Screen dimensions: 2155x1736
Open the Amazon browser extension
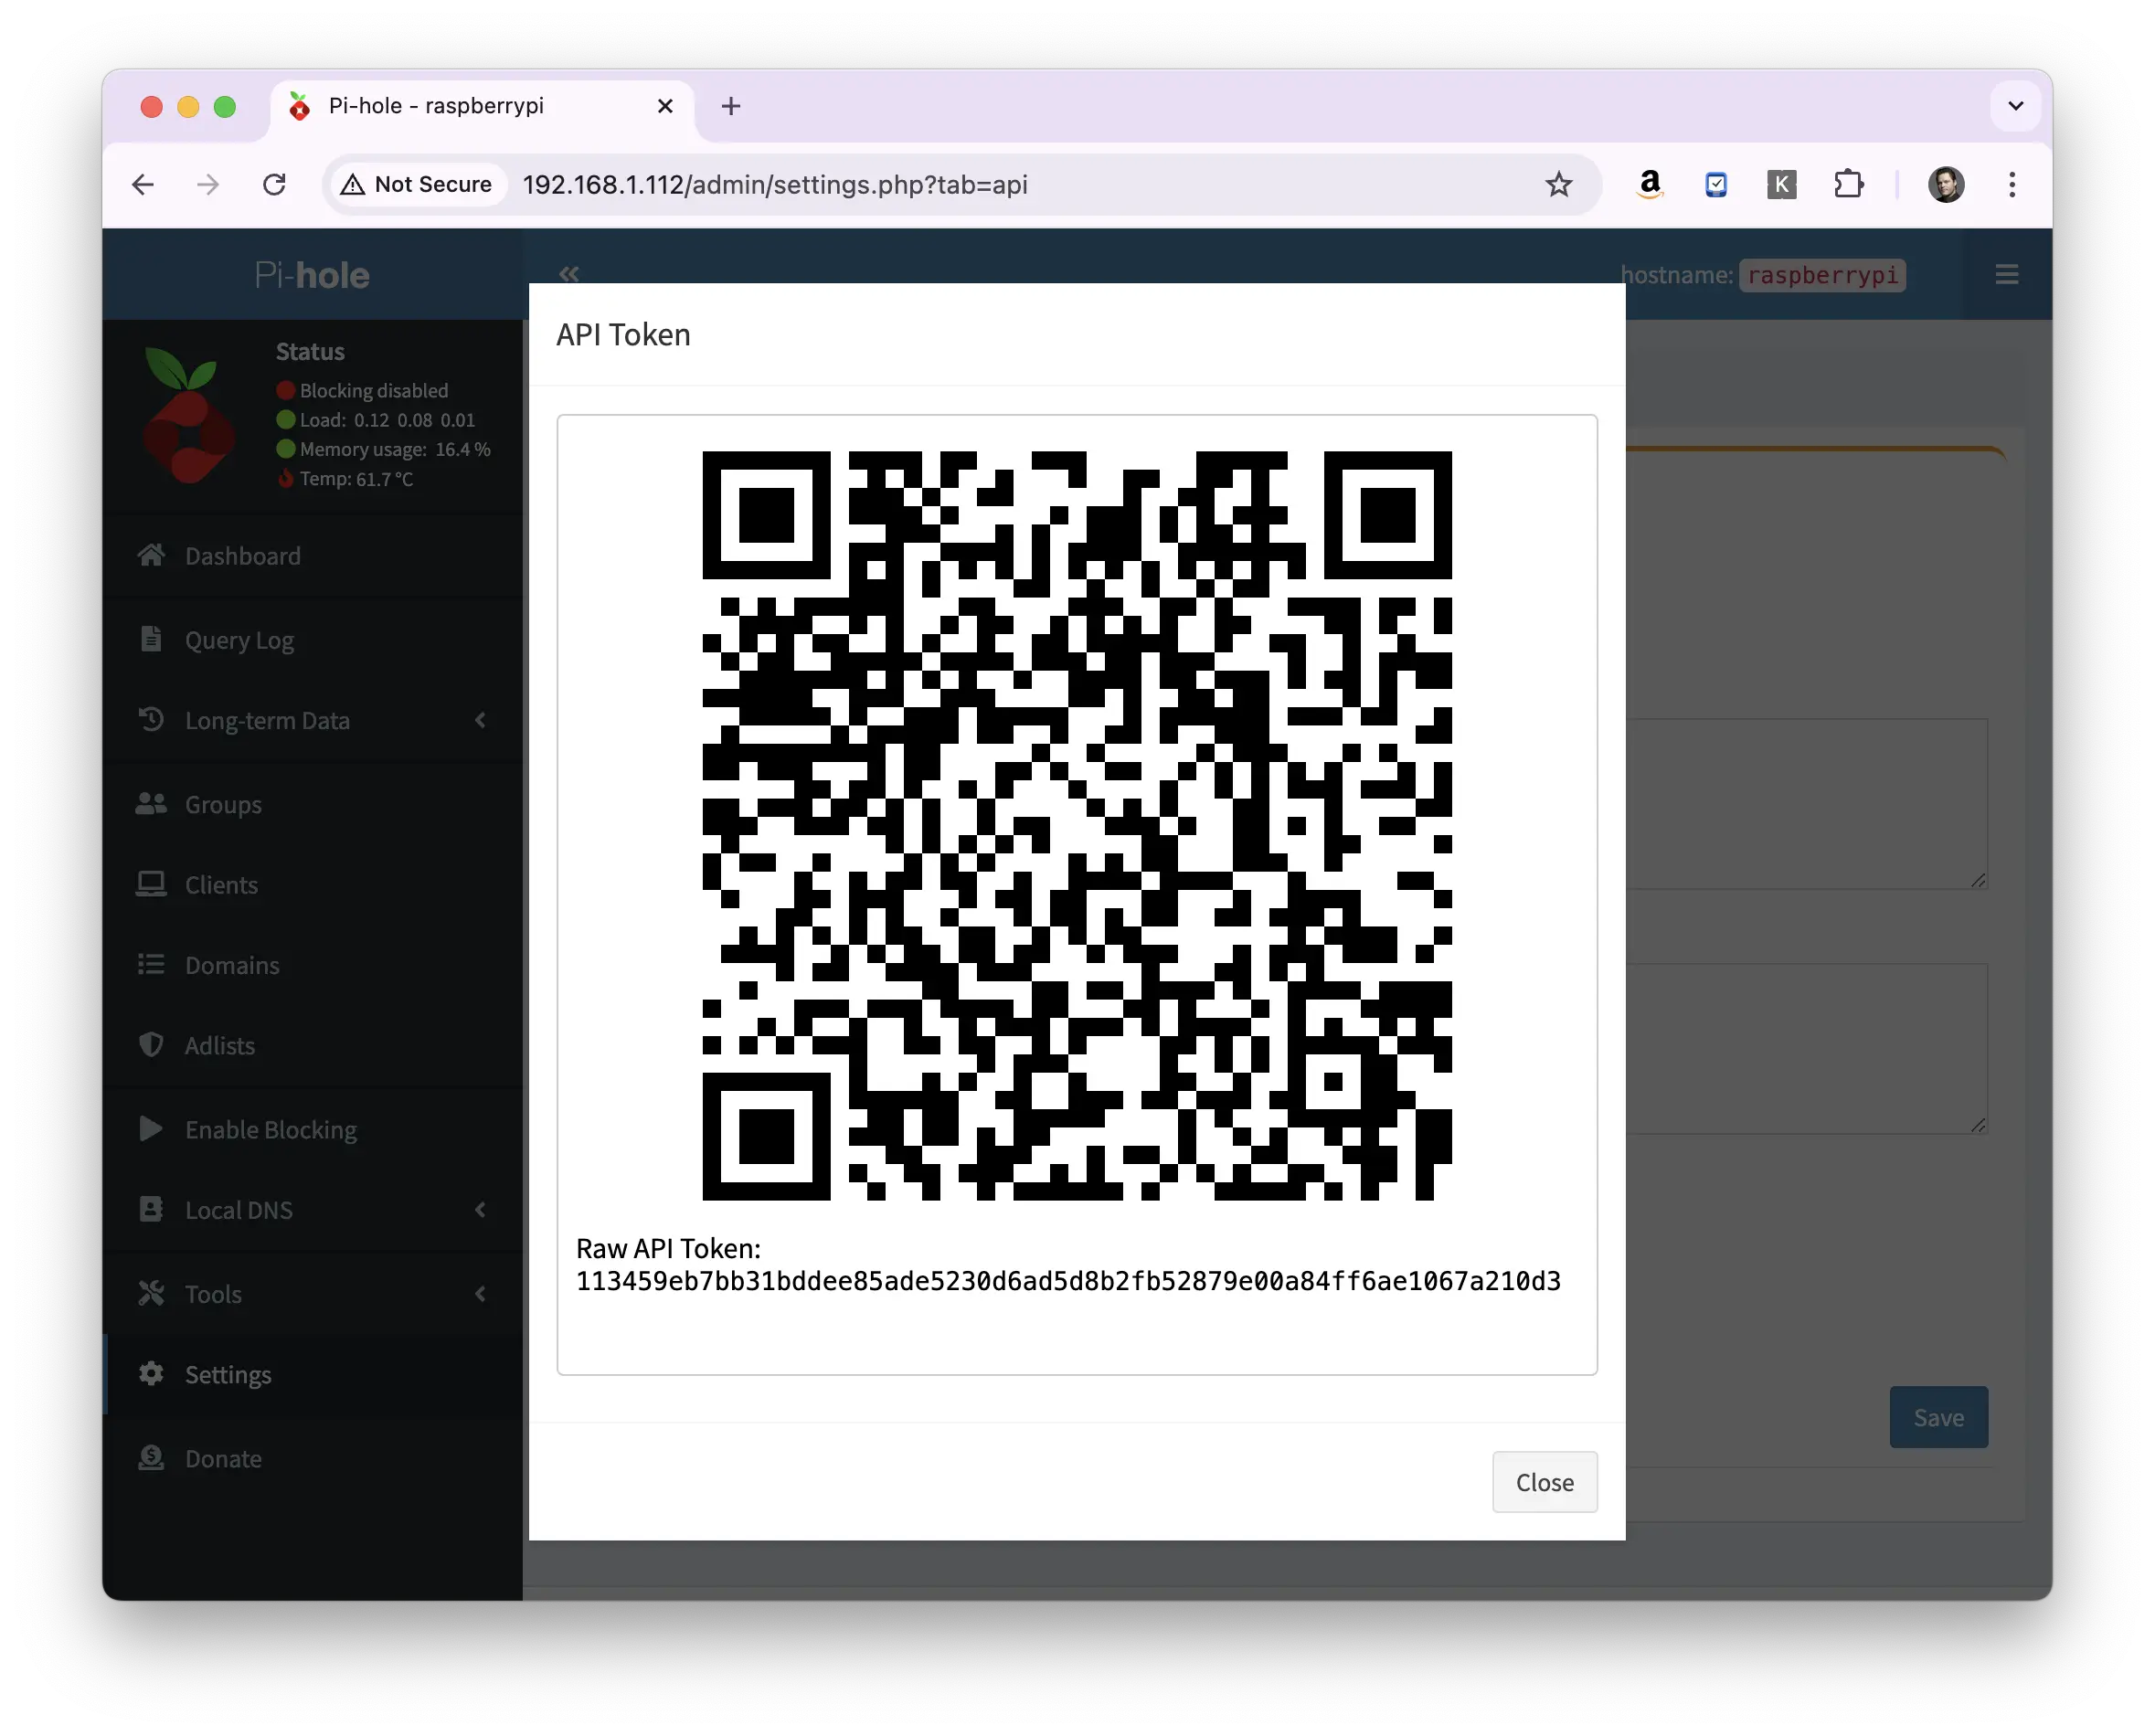(x=1649, y=184)
